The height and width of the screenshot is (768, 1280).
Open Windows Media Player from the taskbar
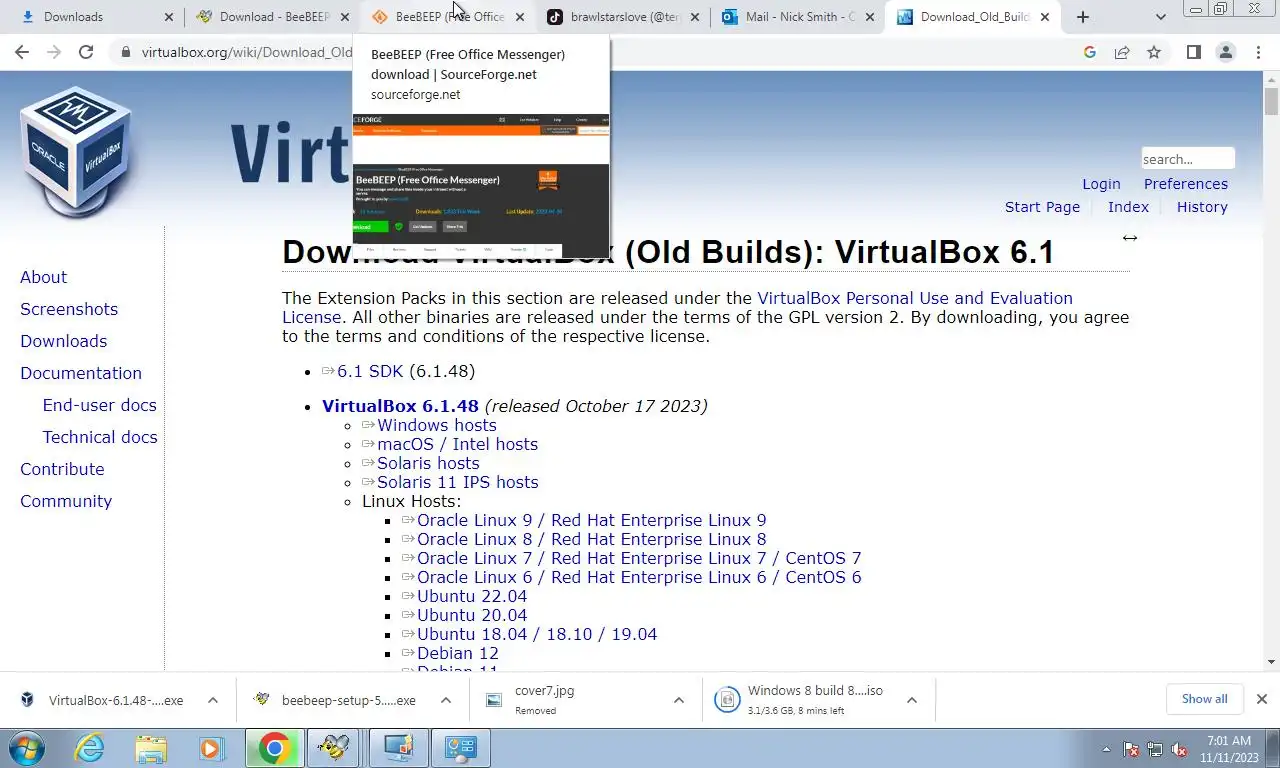pos(210,748)
